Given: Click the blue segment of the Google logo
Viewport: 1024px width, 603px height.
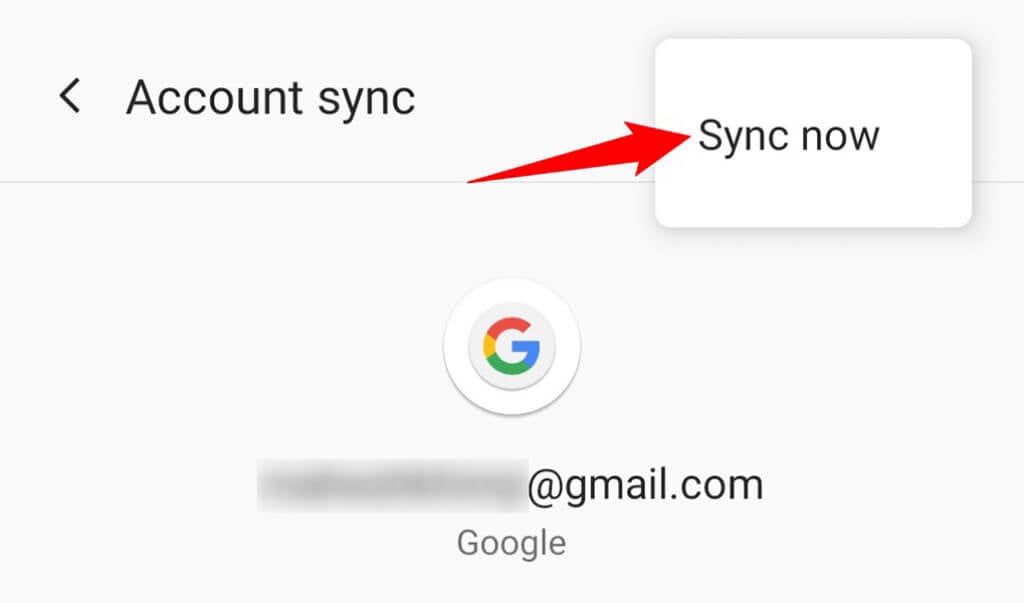Looking at the screenshot, I should pyautogui.click(x=527, y=353).
